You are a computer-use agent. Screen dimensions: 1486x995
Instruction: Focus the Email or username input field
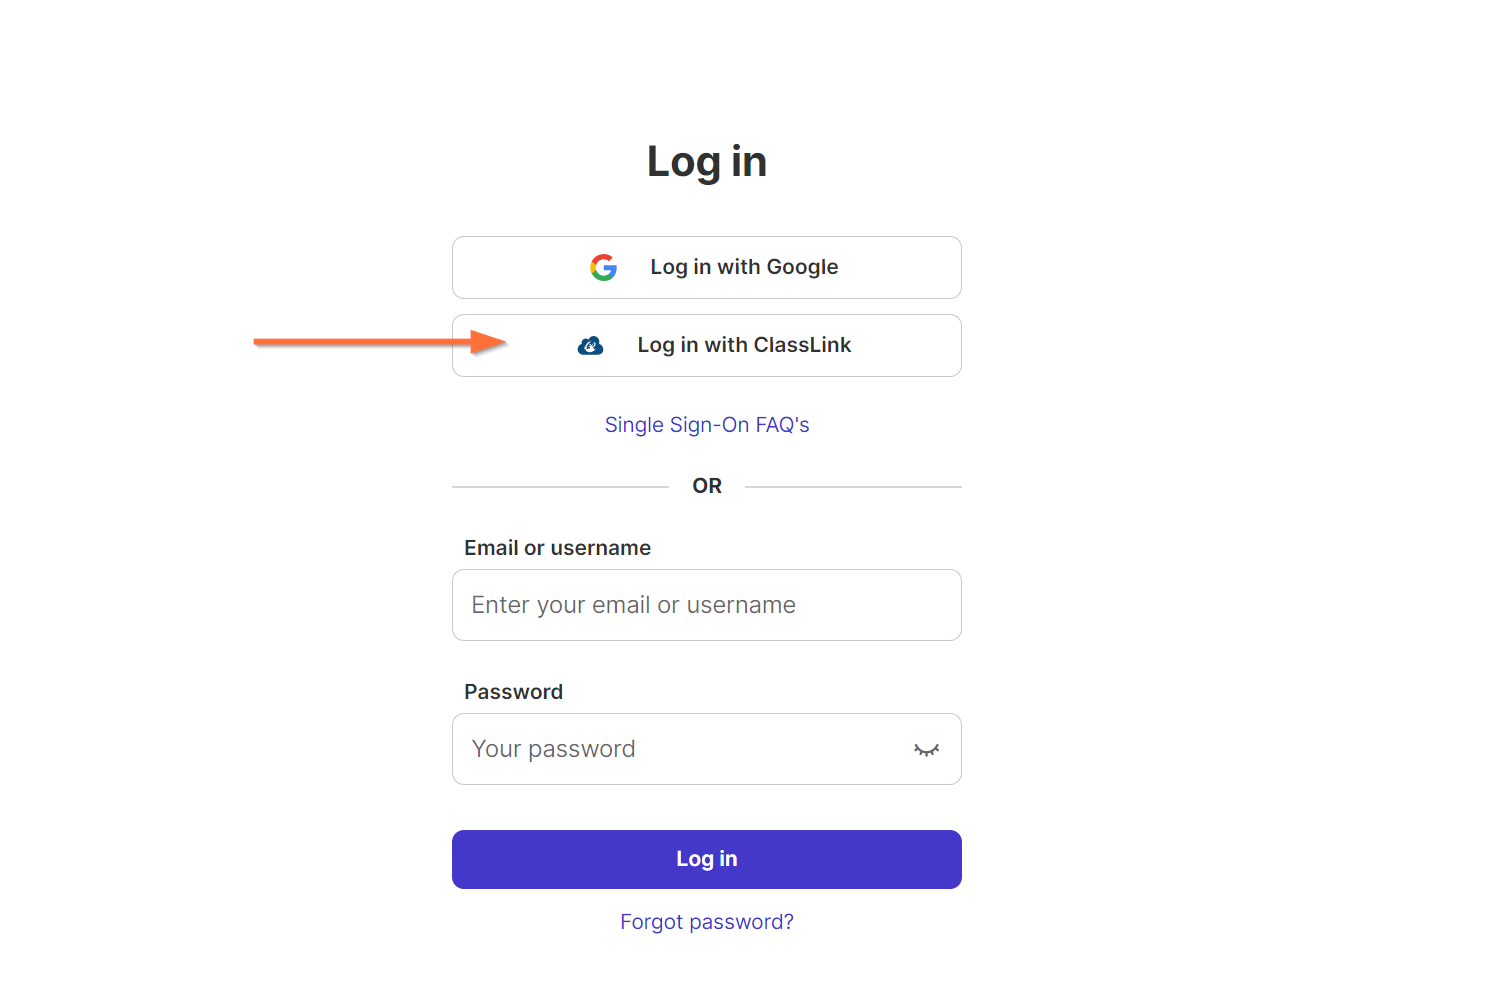(707, 605)
